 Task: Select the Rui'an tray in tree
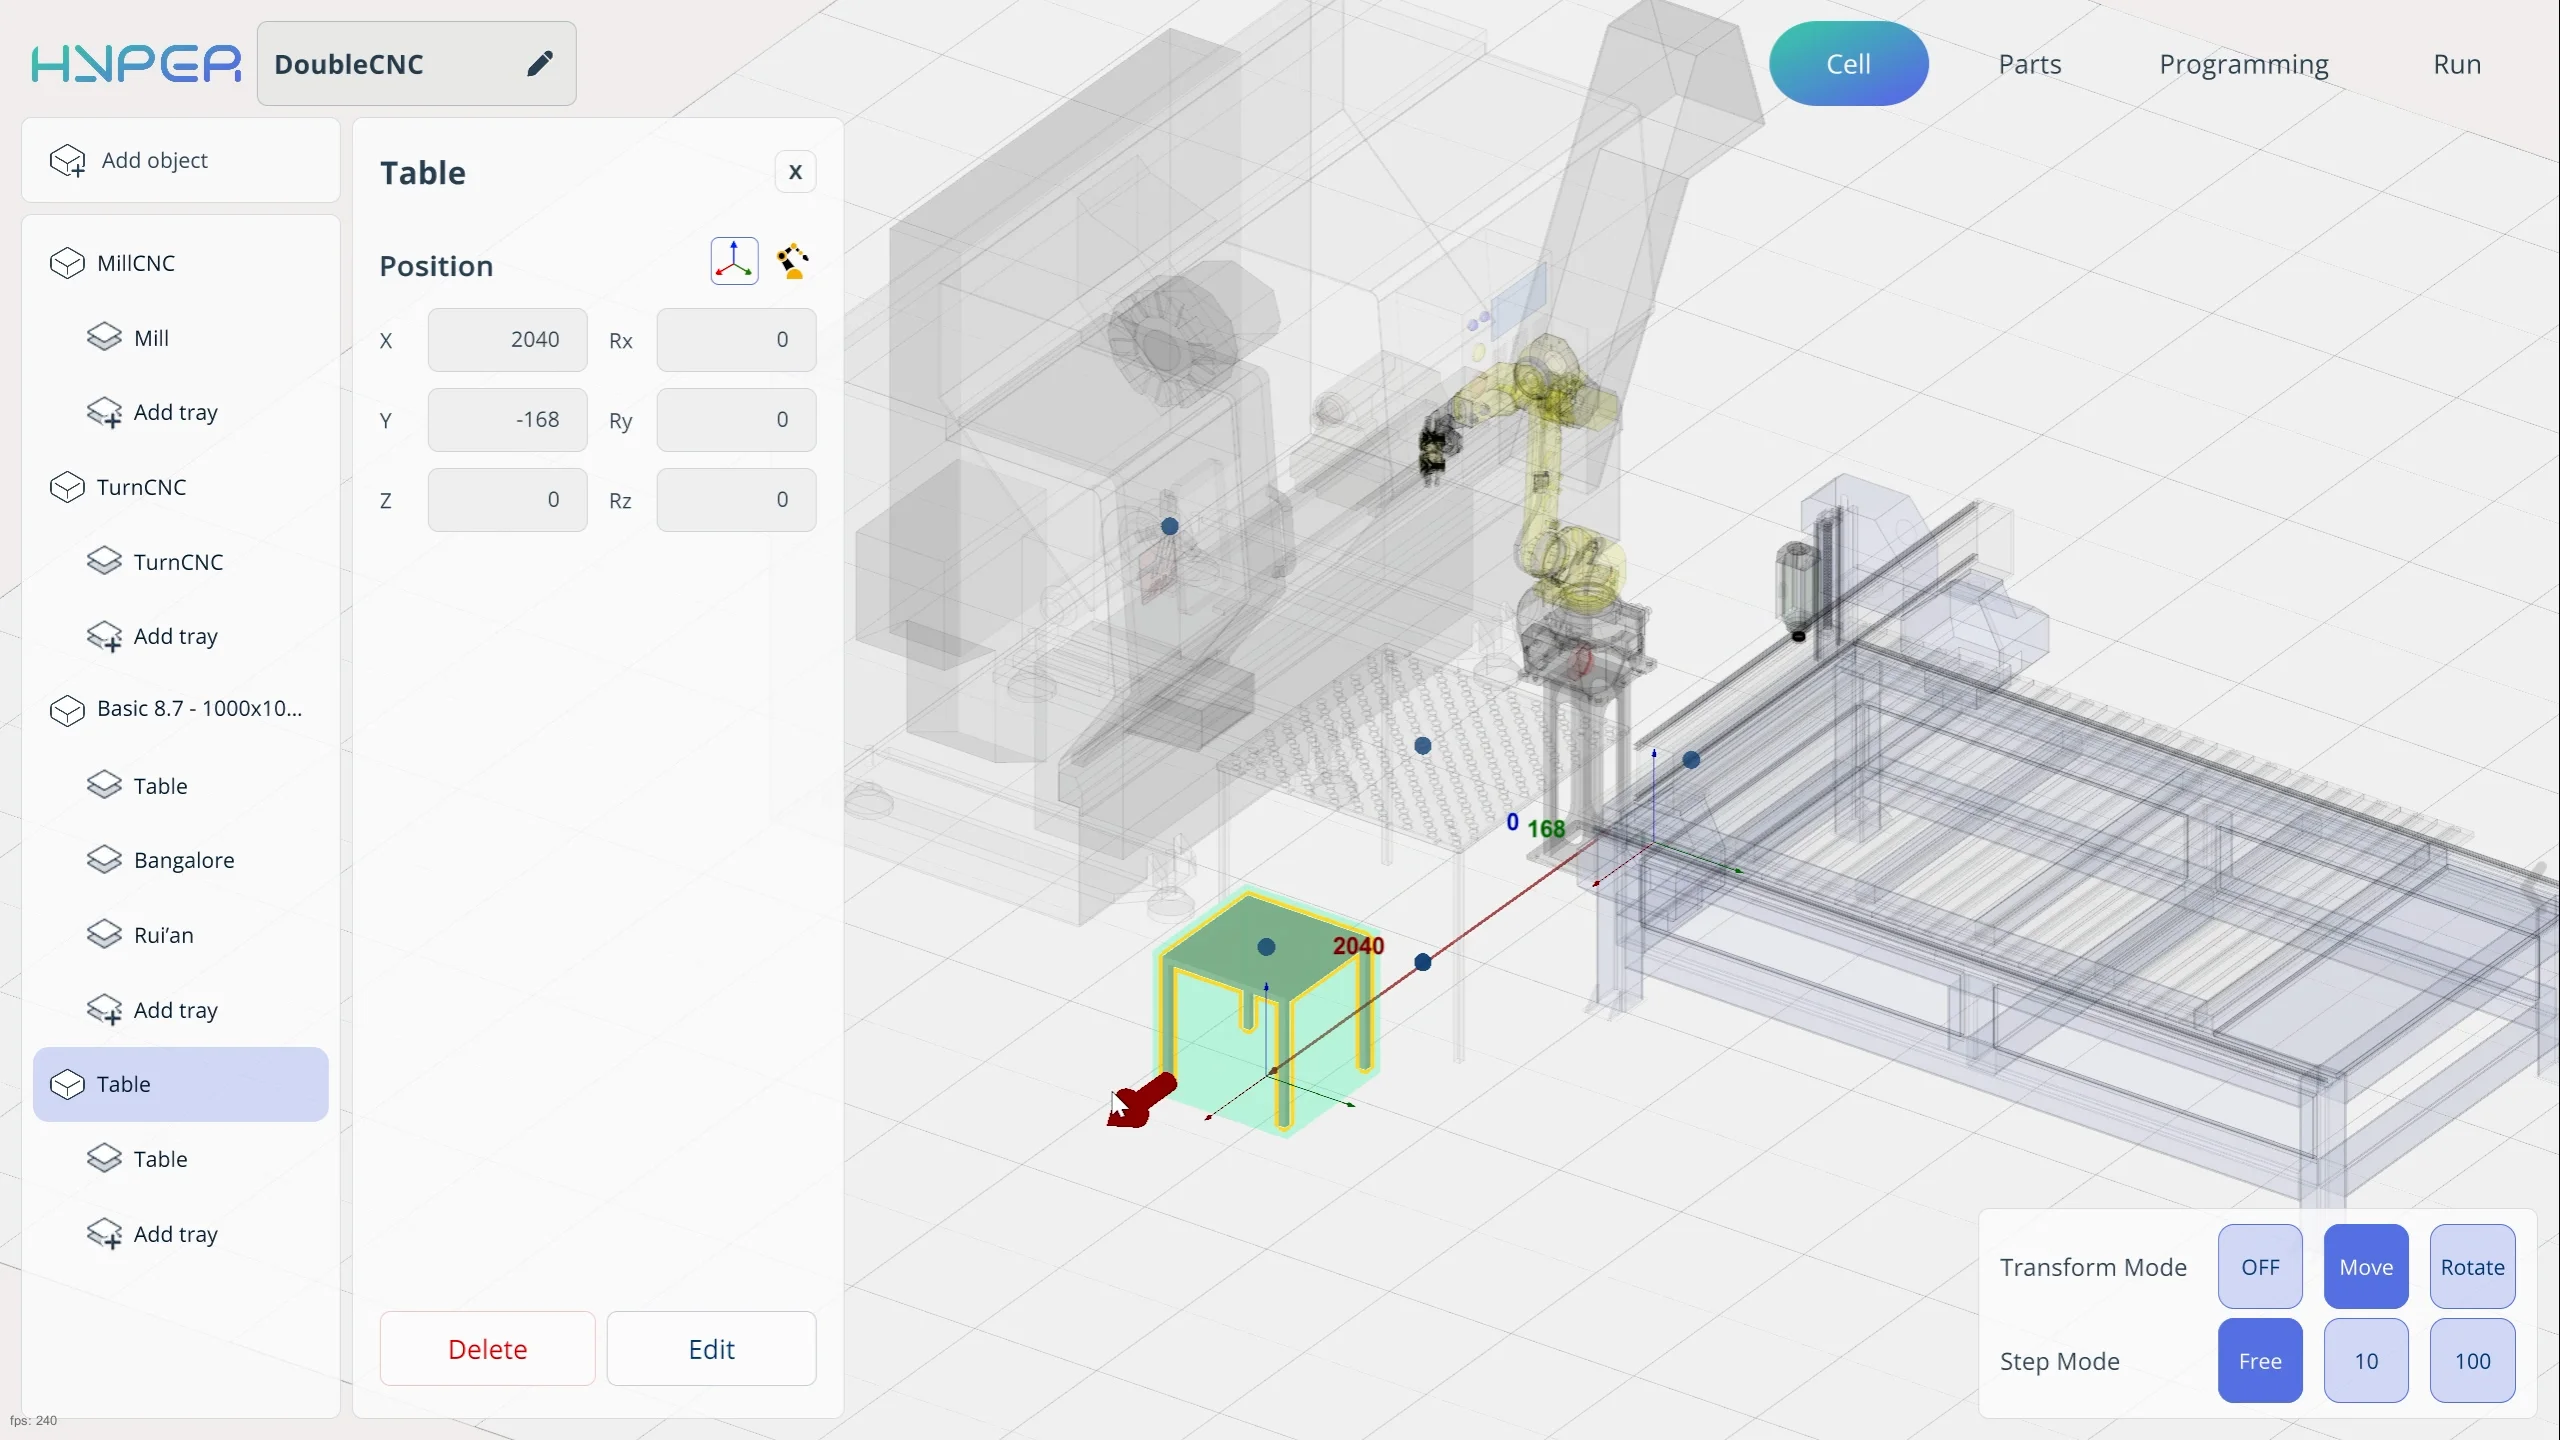163,935
